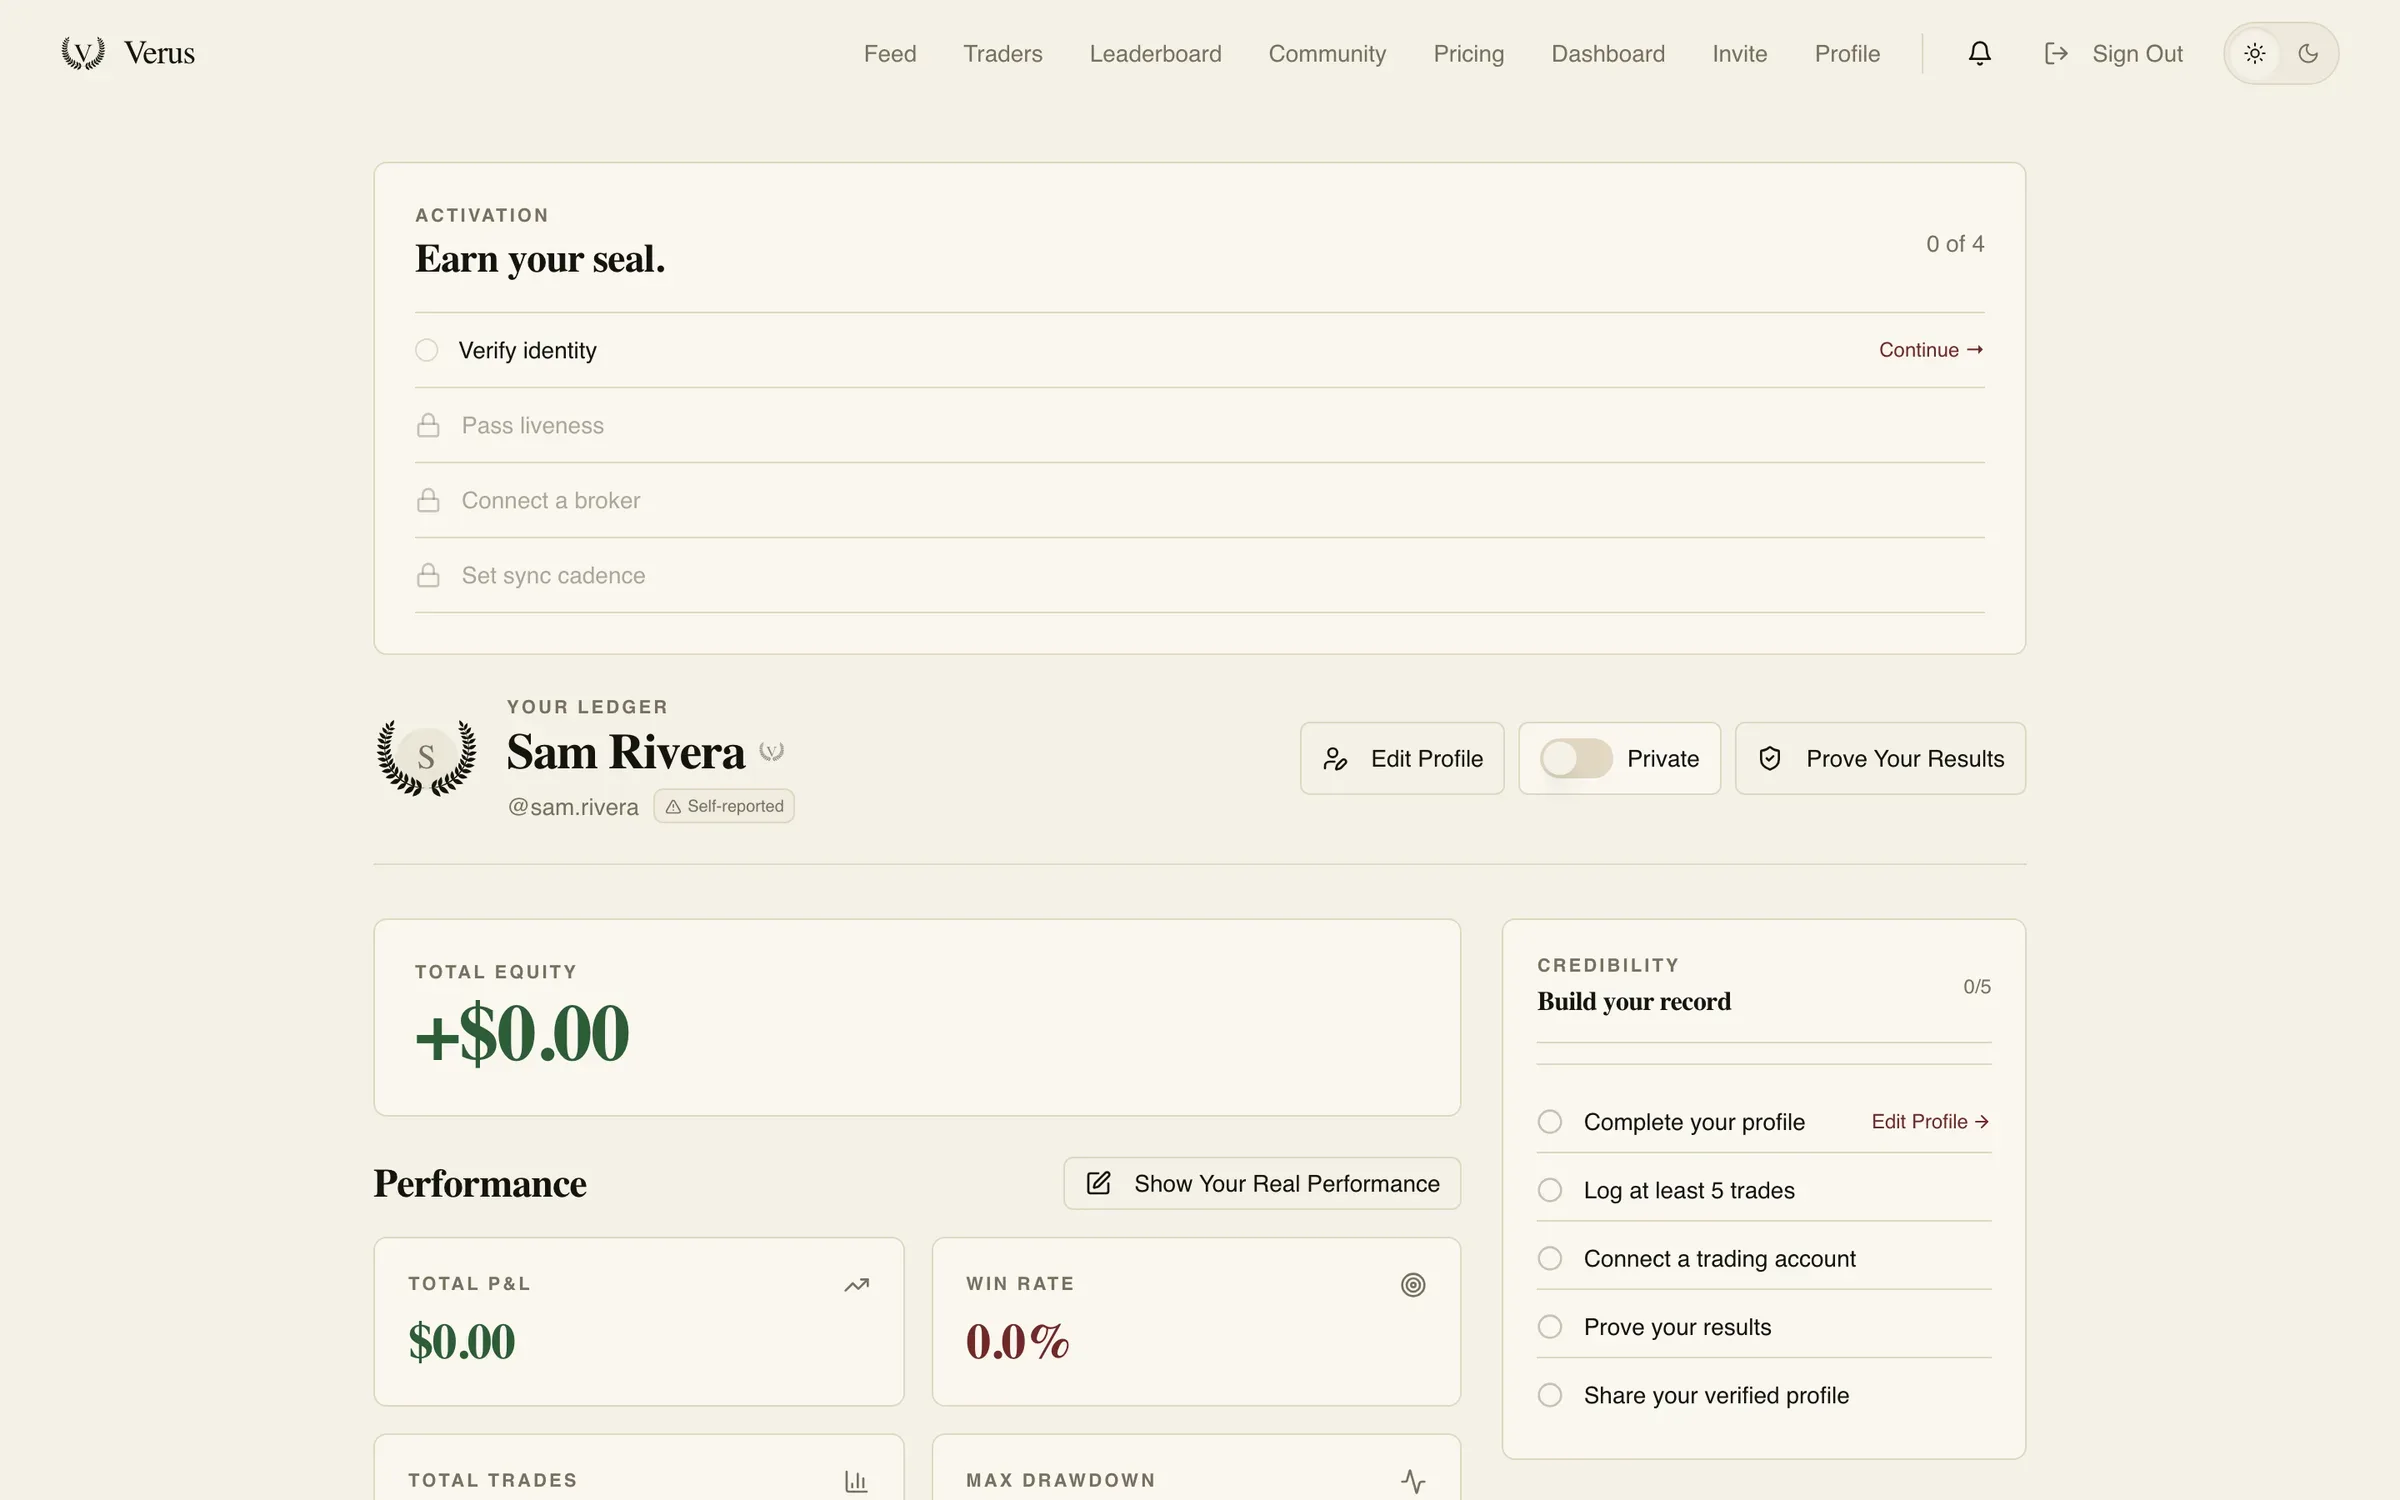Image resolution: width=2400 pixels, height=1500 pixels.
Task: Toggle the Private profile switch
Action: (1575, 759)
